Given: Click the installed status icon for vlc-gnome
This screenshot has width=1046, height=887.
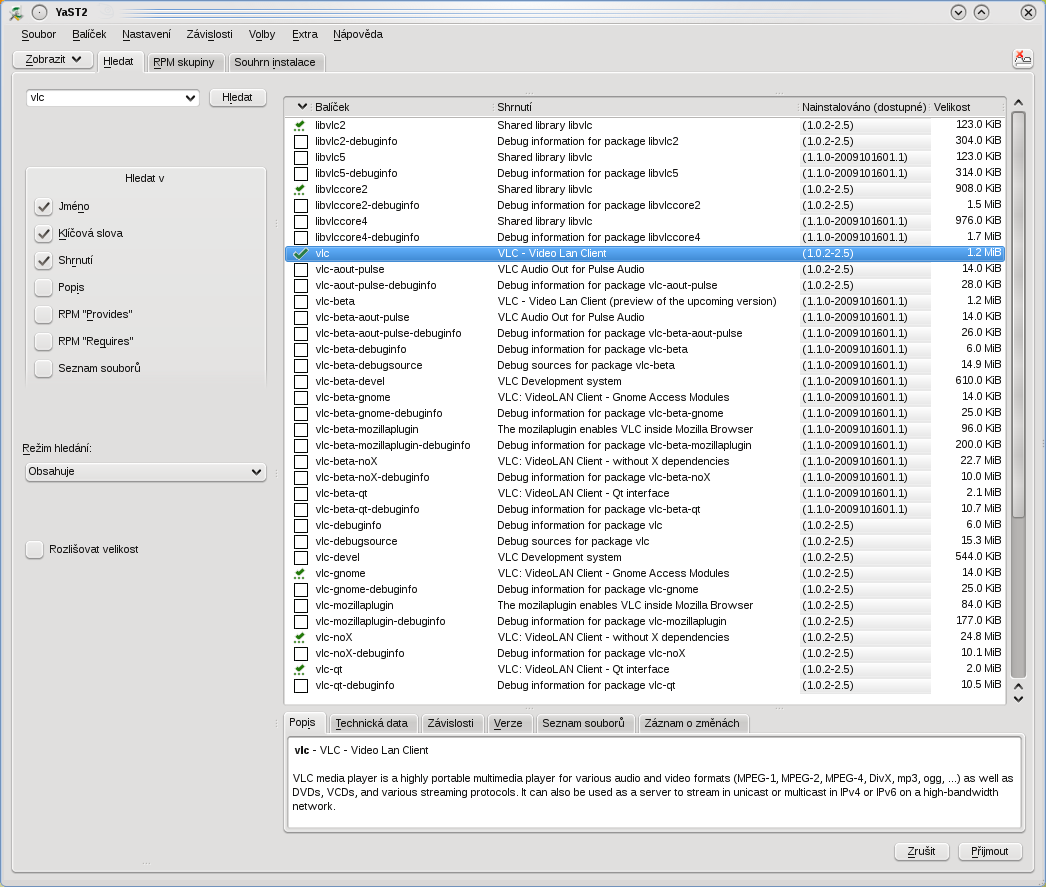Looking at the screenshot, I should [x=300, y=574].
